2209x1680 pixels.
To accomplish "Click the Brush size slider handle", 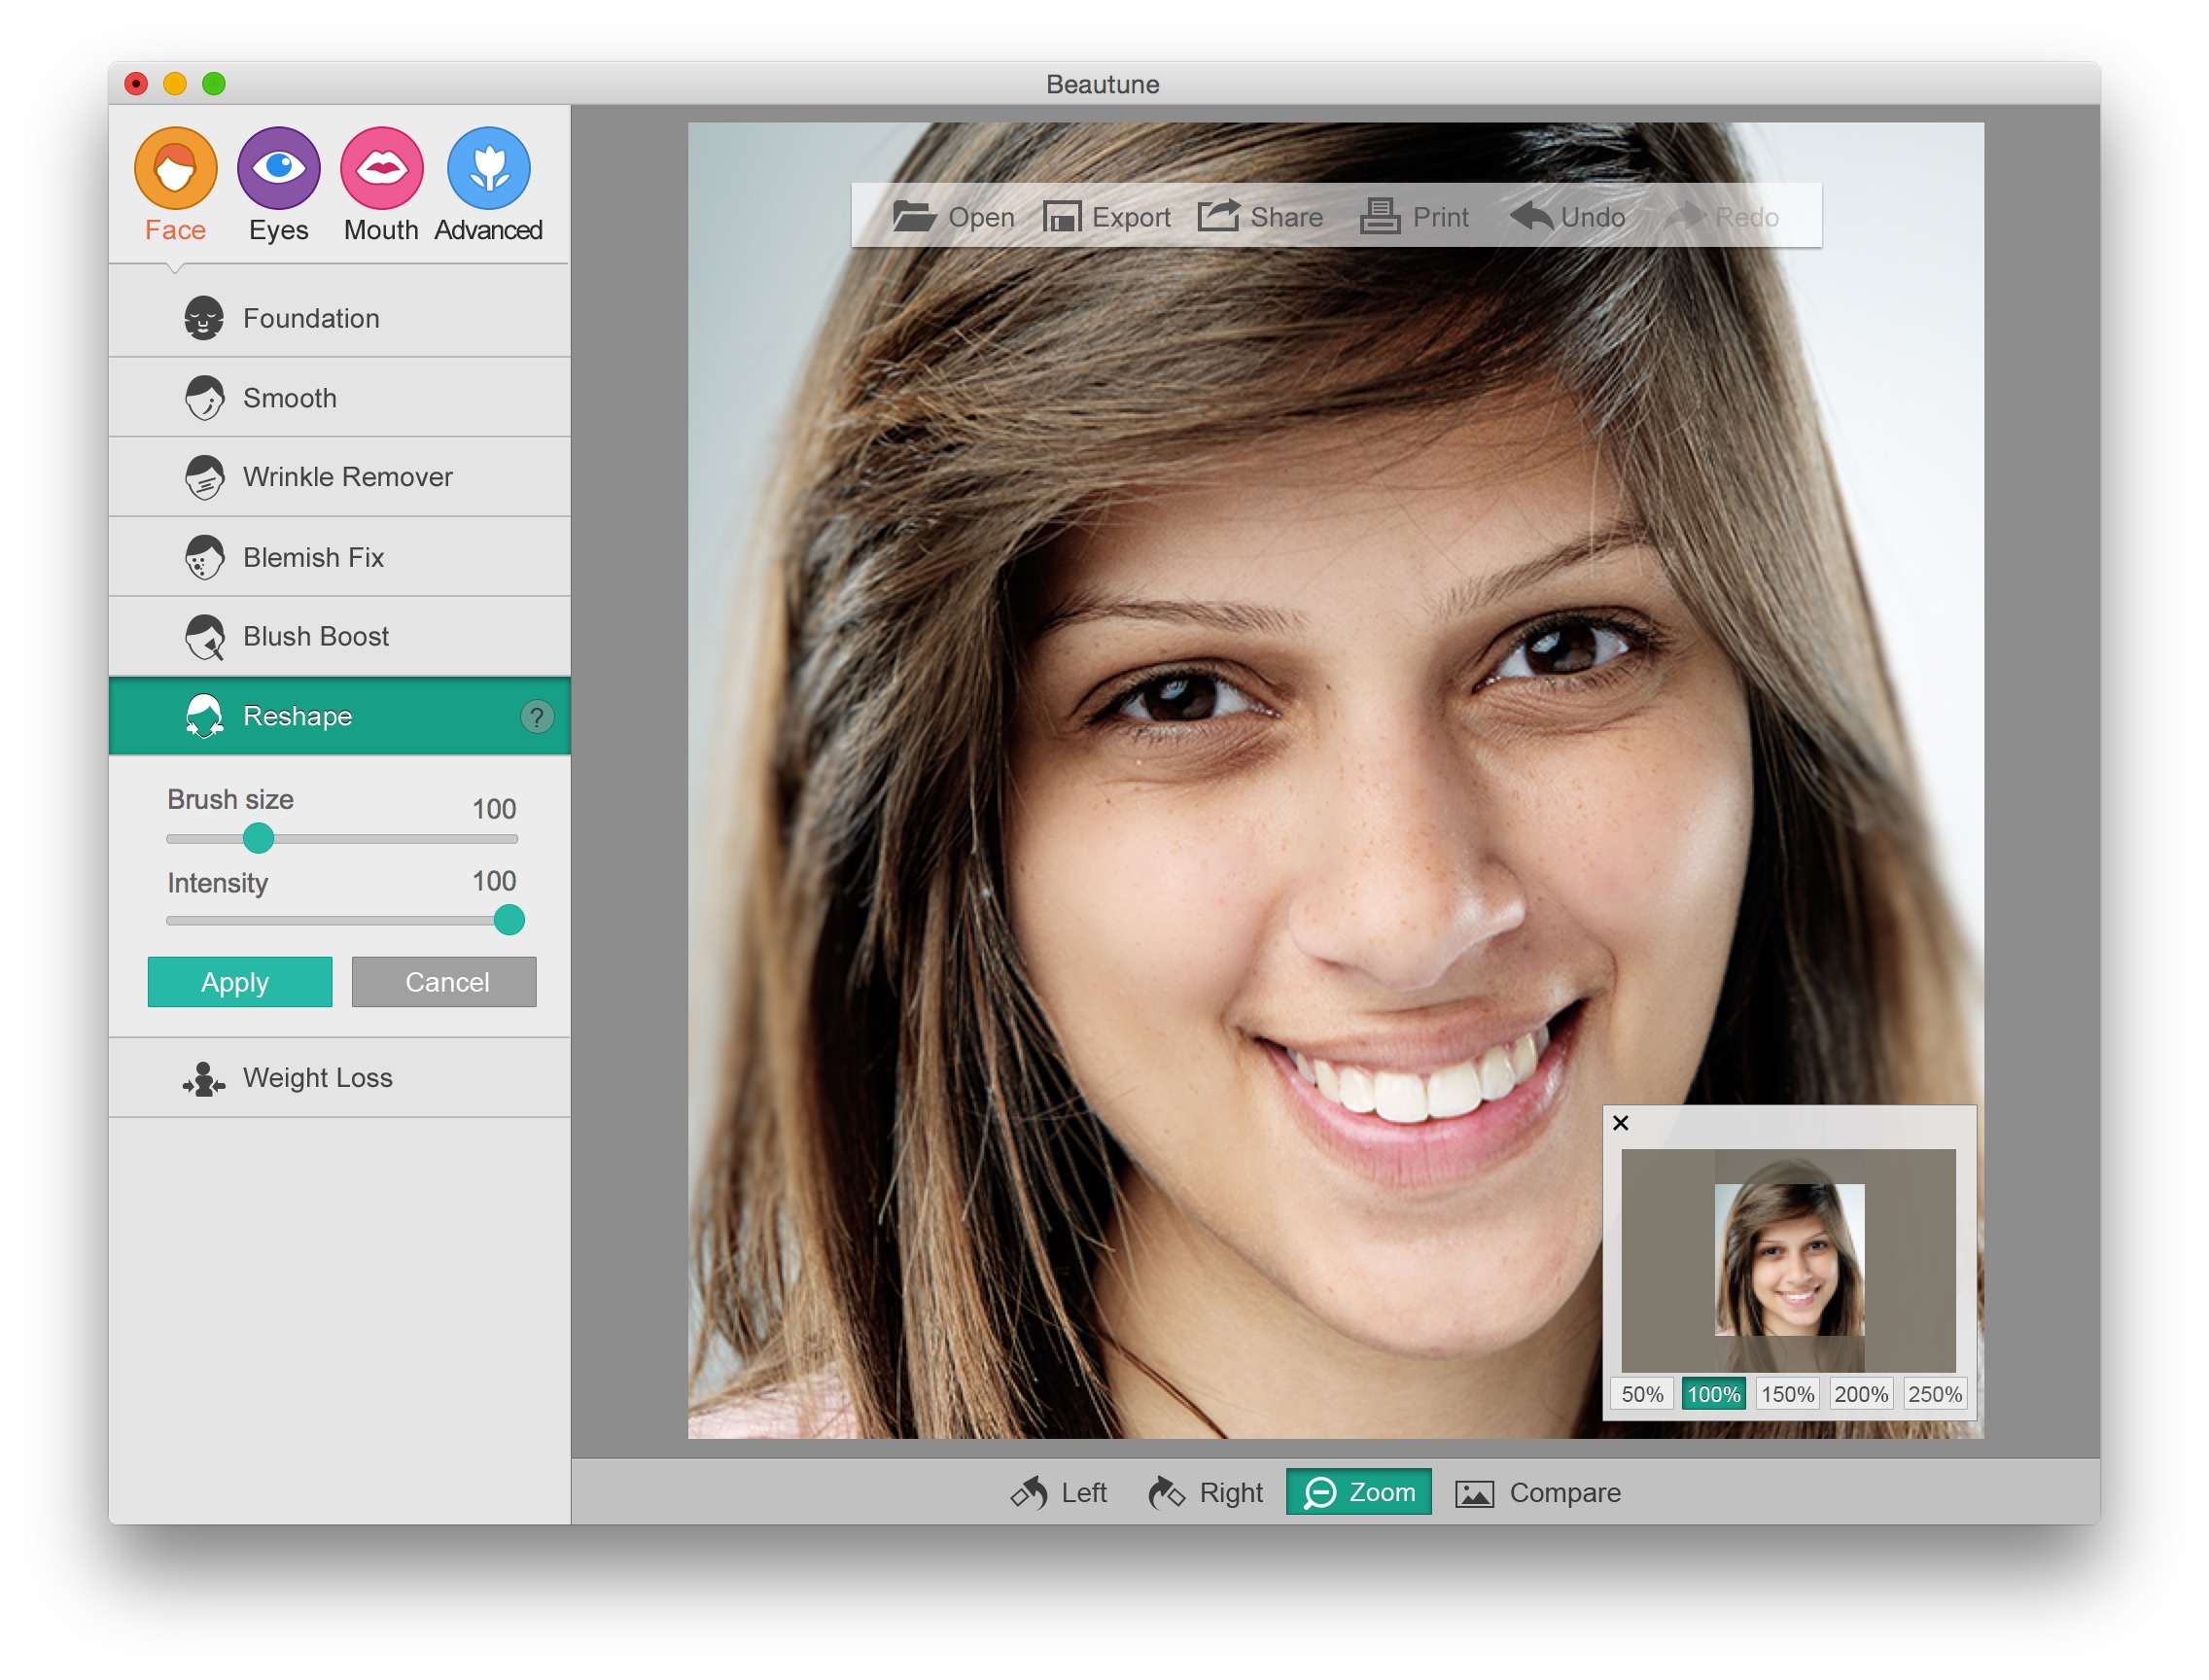I will 258,839.
